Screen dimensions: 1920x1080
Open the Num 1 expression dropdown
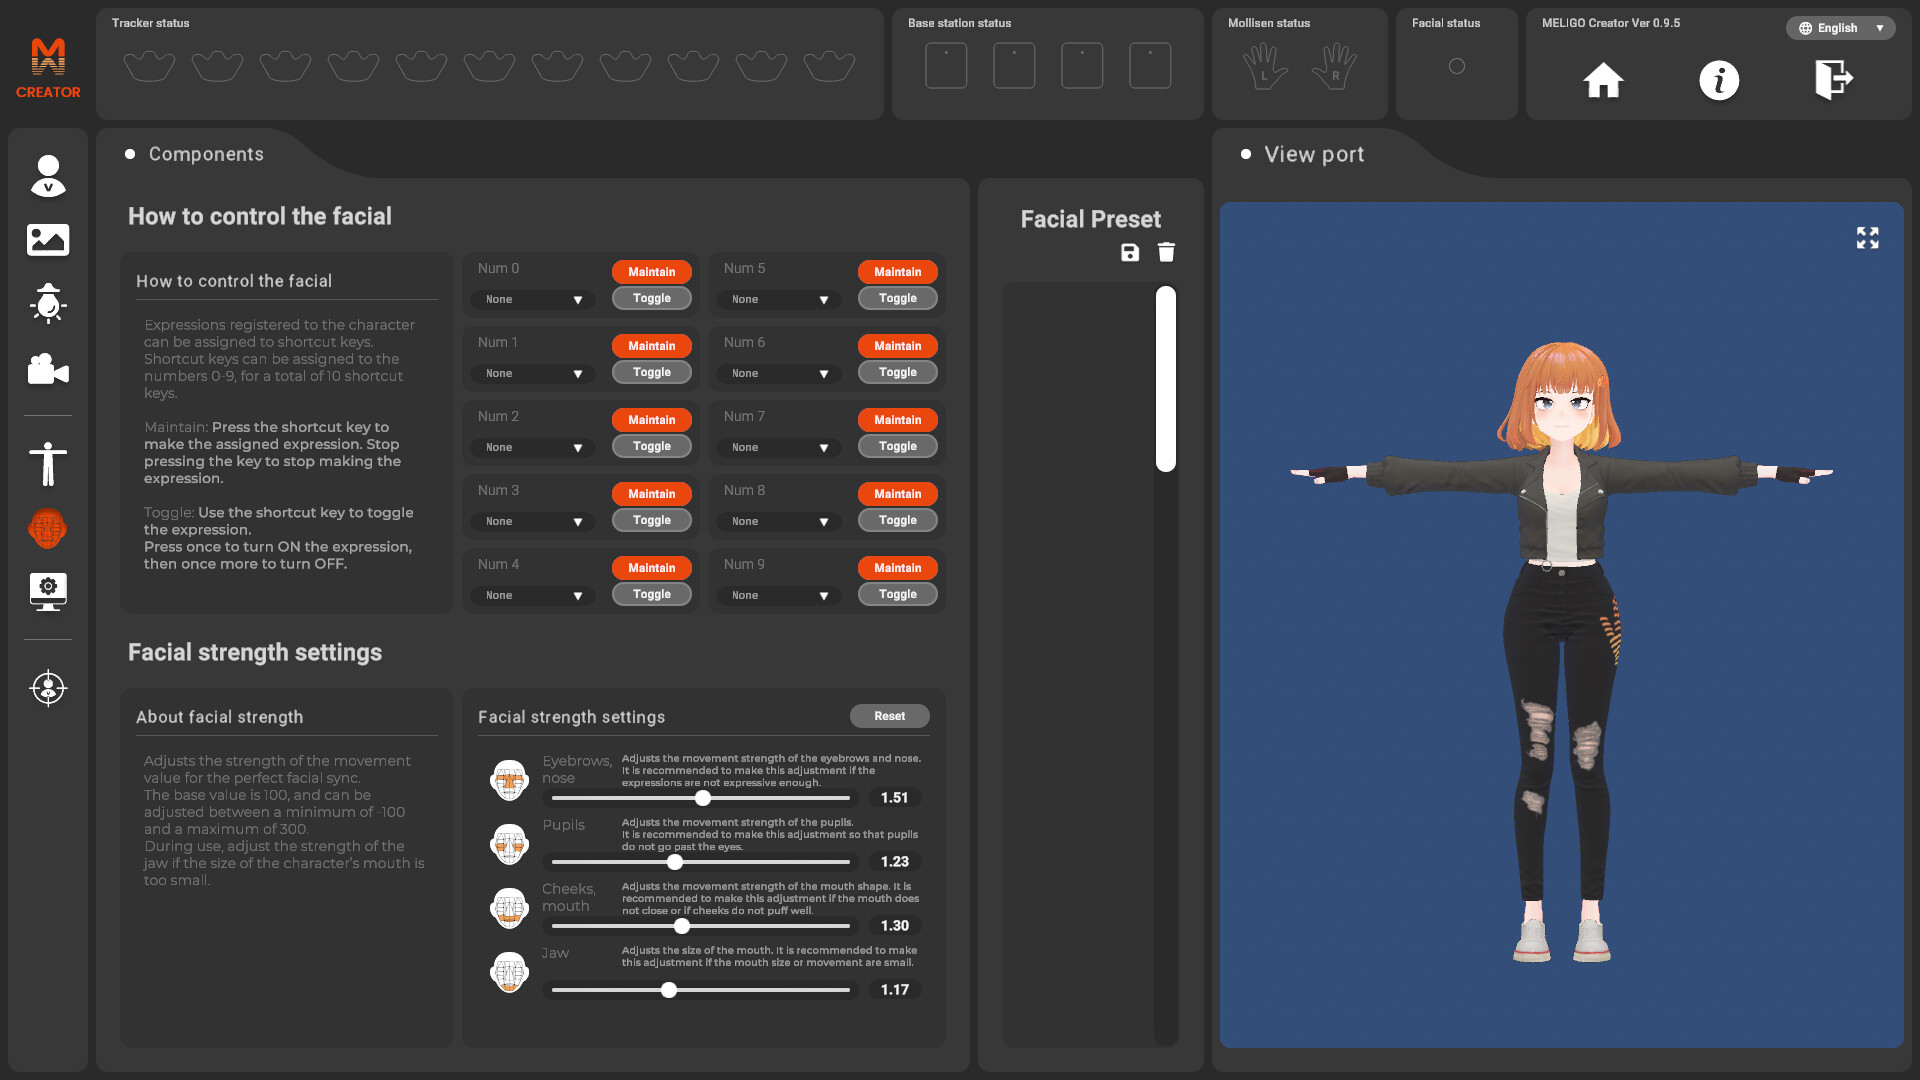[532, 373]
